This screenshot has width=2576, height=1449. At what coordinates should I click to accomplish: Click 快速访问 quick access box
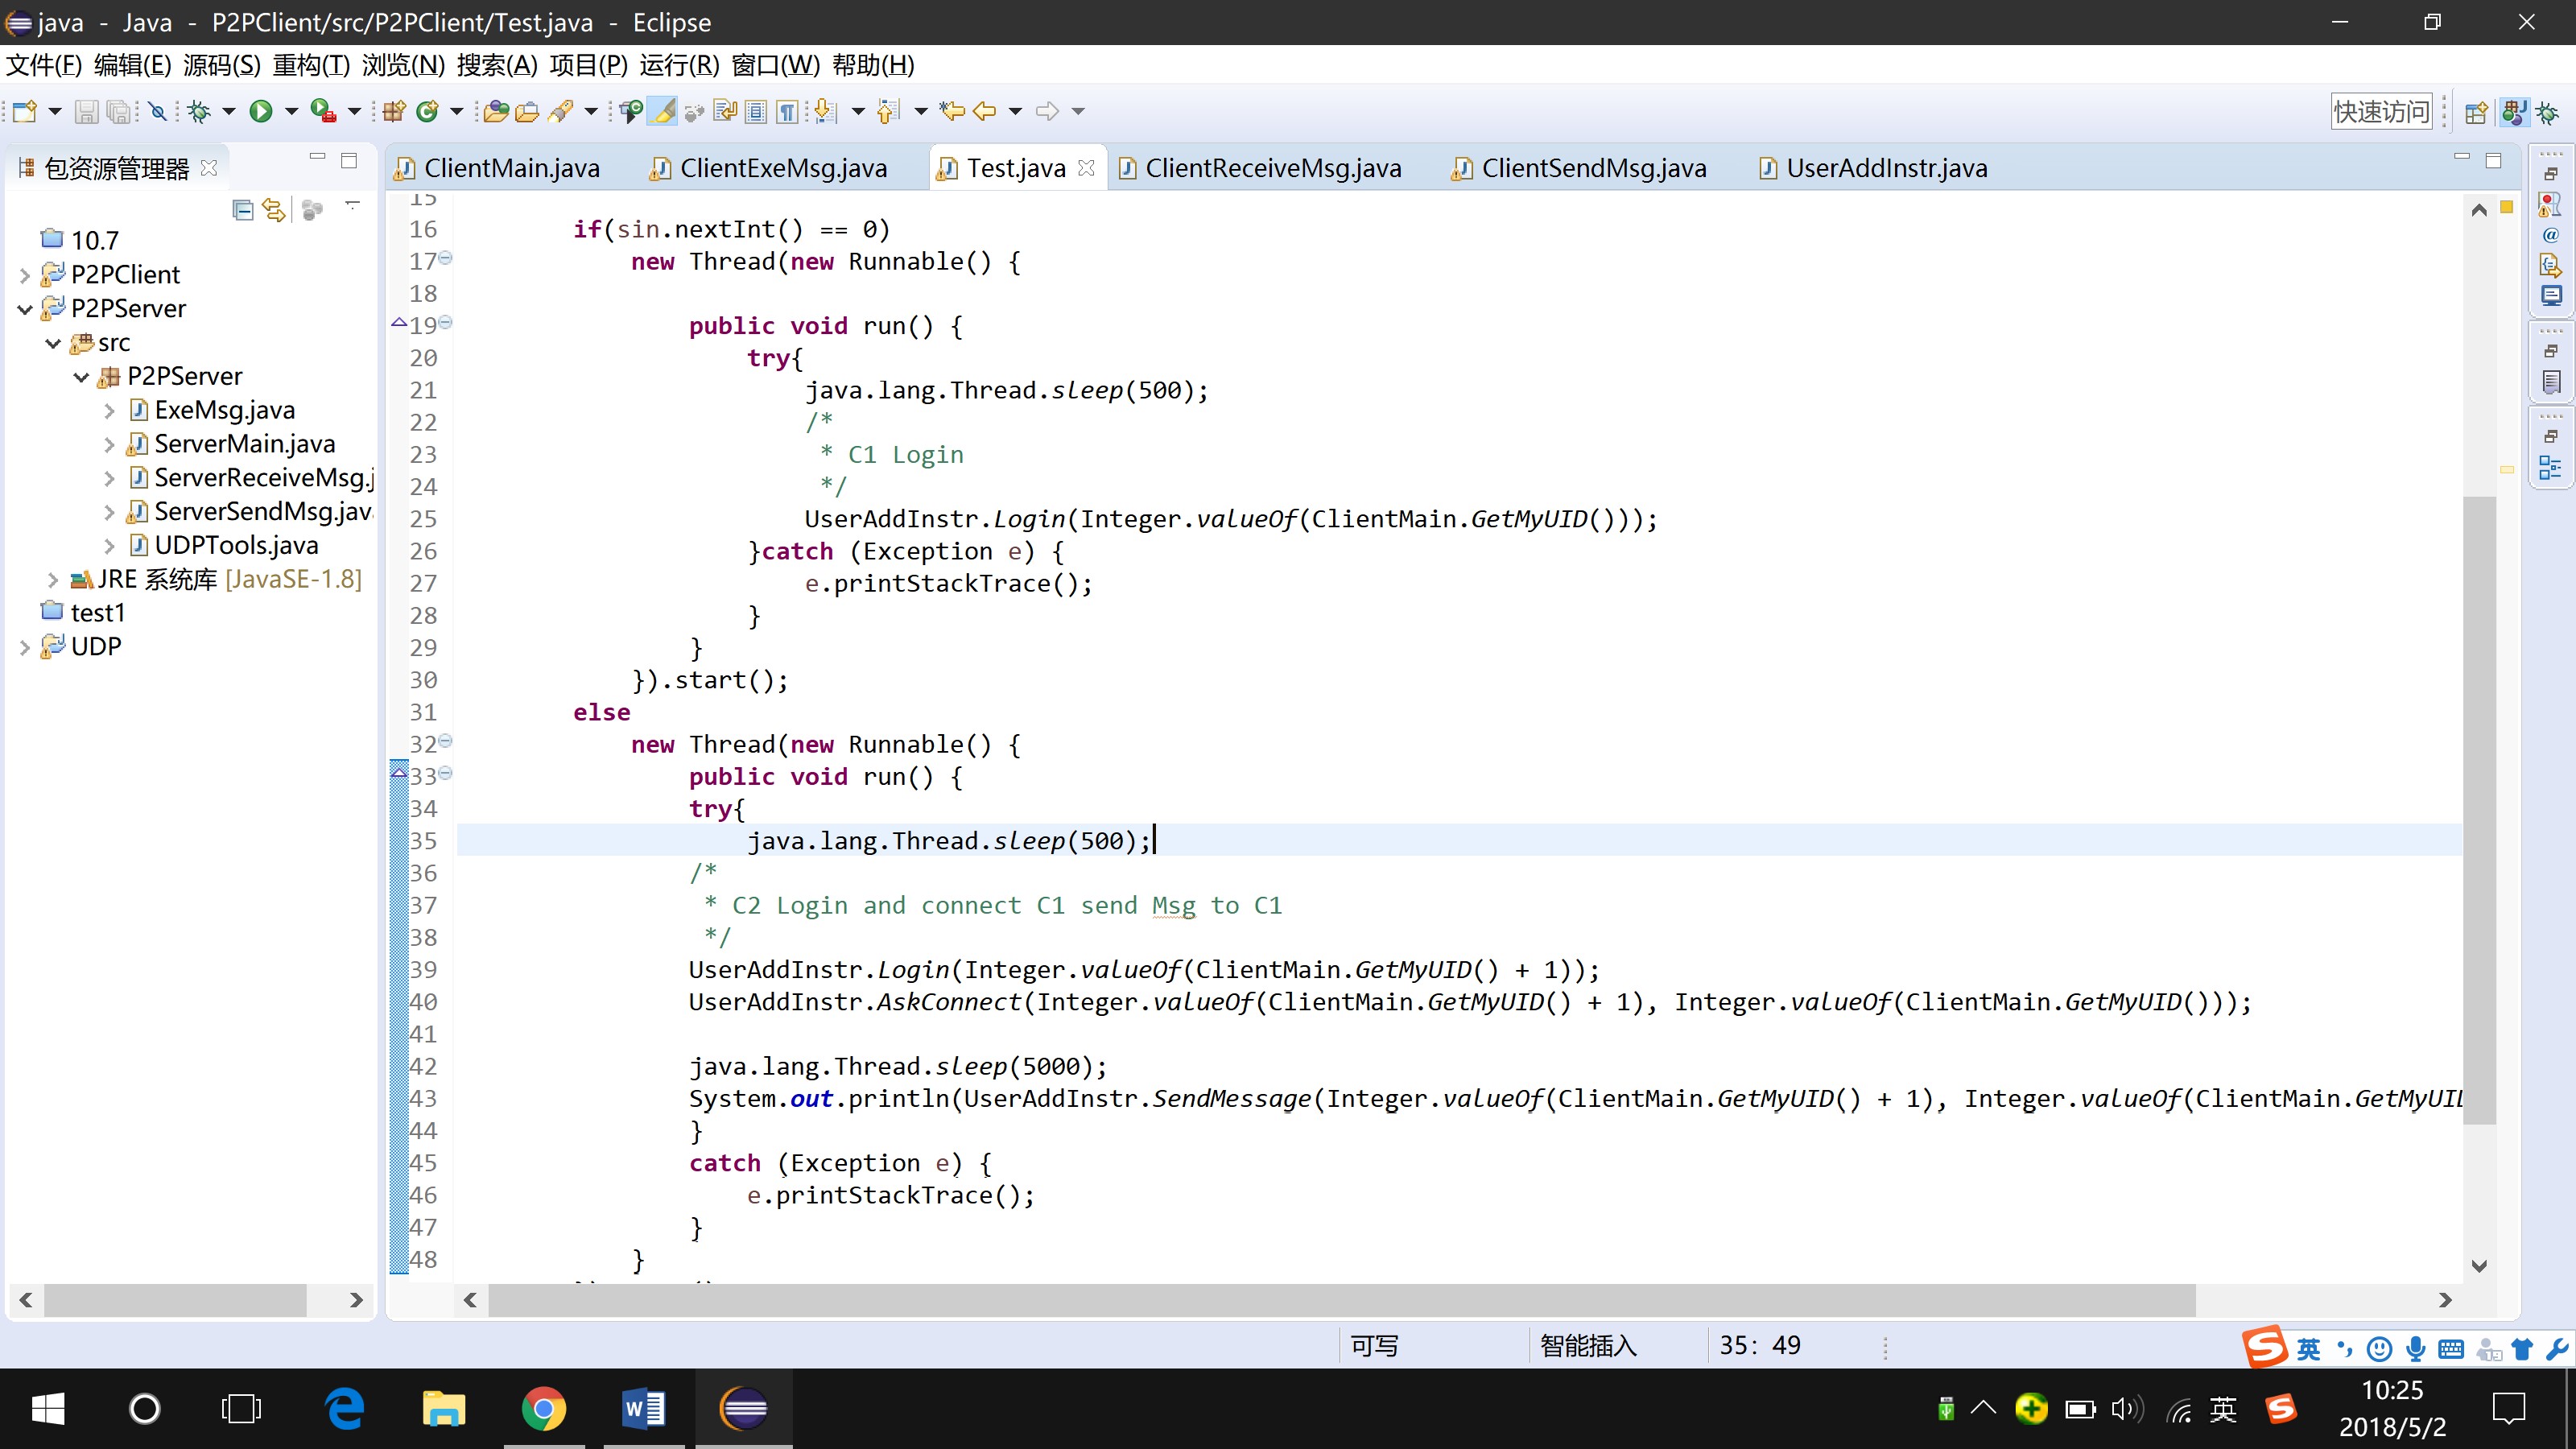coord(2380,111)
